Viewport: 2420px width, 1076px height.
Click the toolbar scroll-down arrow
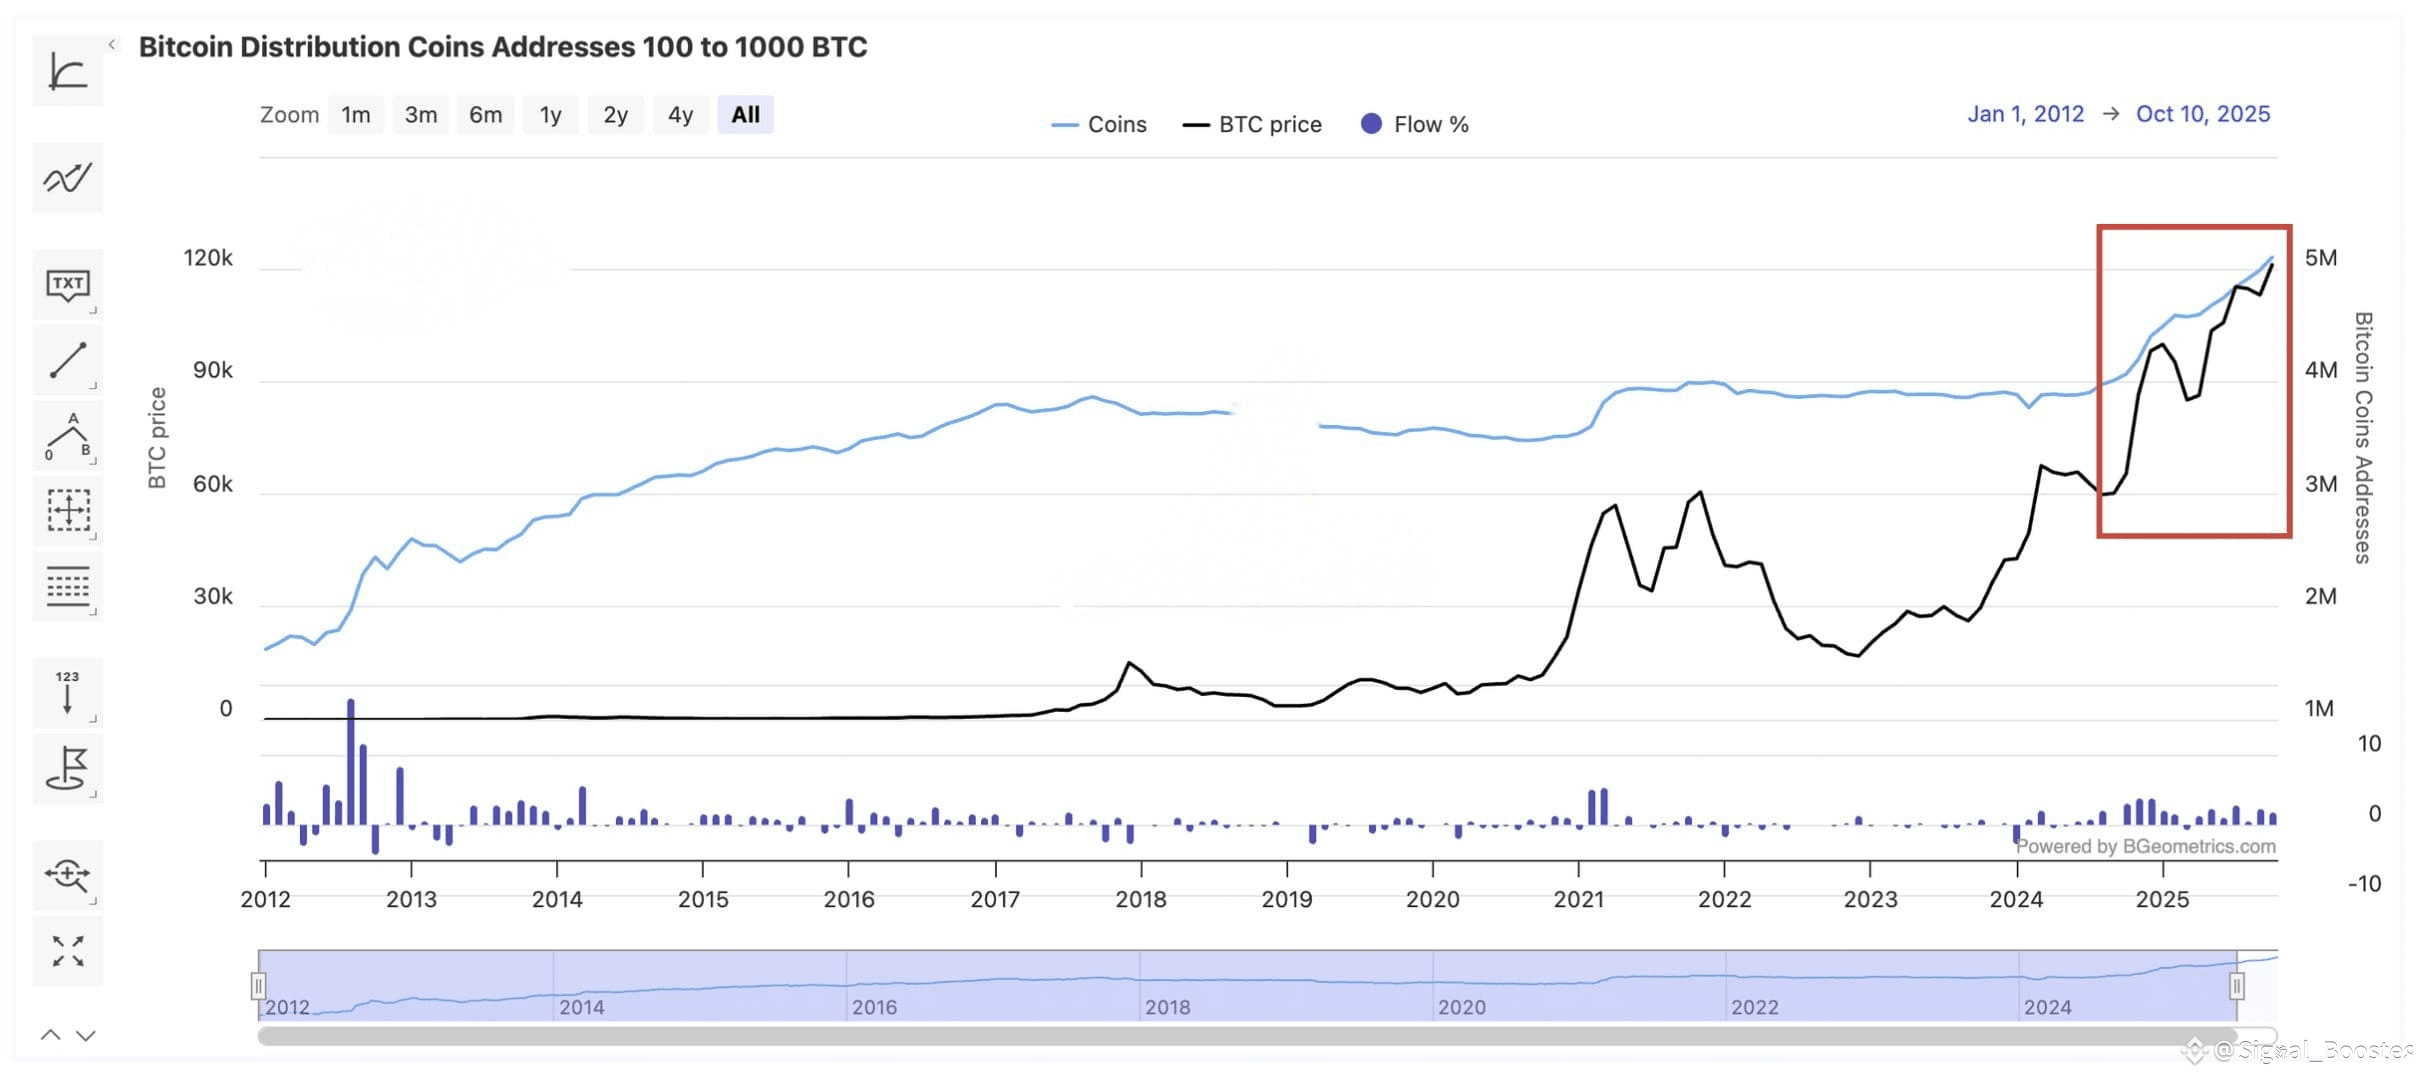pyautogui.click(x=86, y=1035)
